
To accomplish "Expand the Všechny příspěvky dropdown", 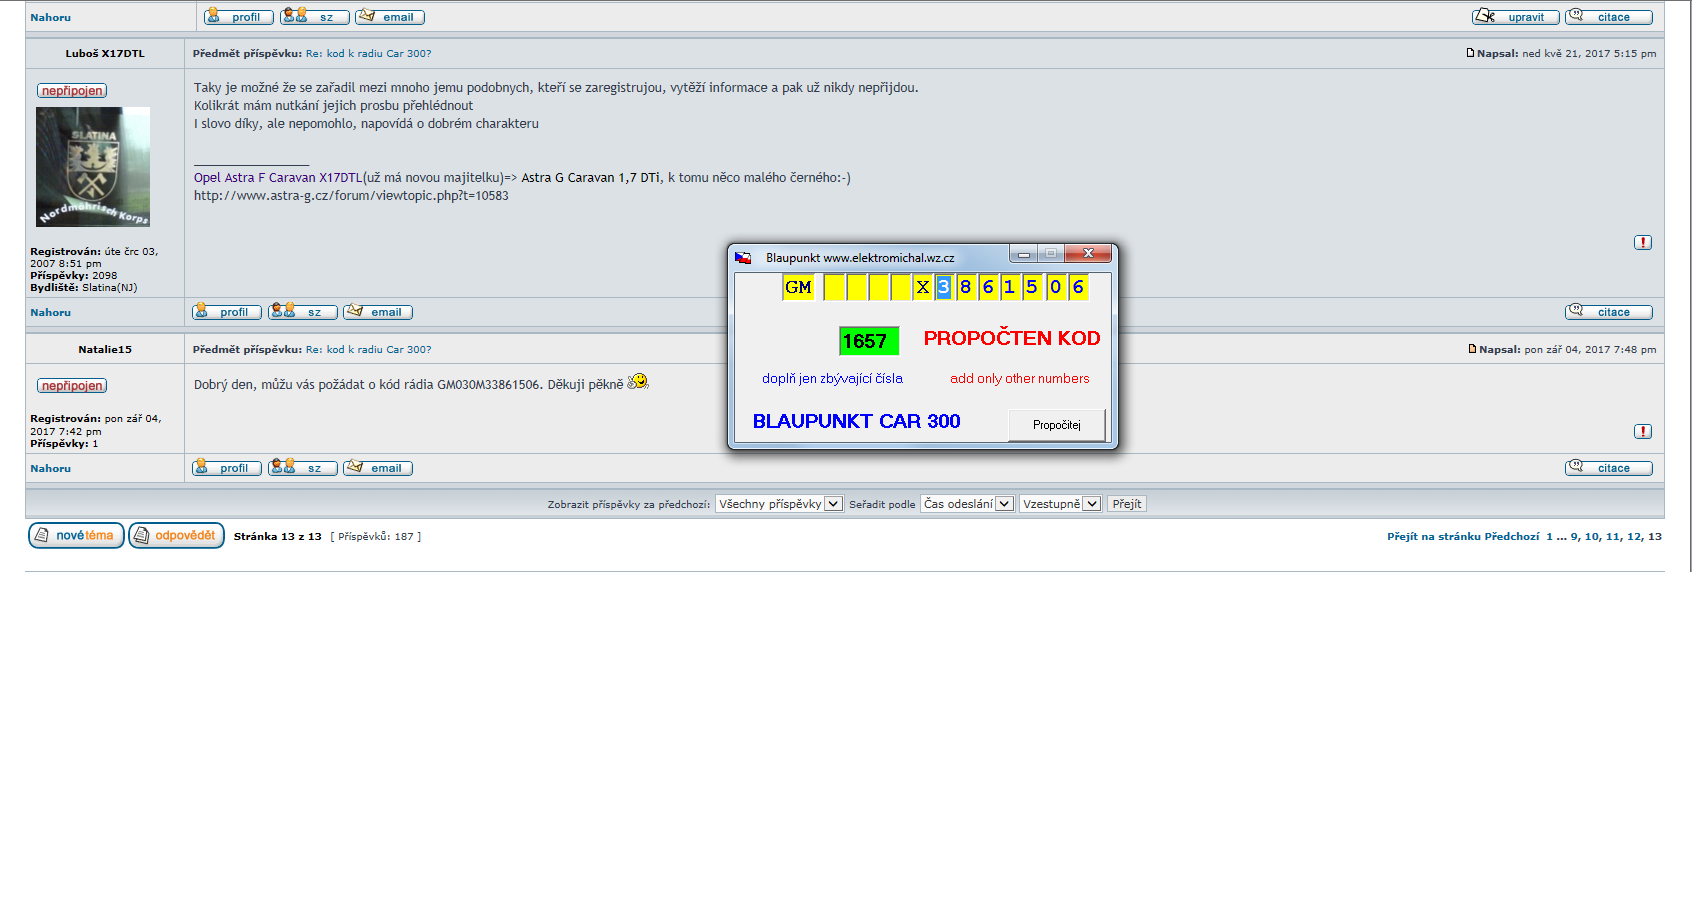I will click(x=779, y=504).
